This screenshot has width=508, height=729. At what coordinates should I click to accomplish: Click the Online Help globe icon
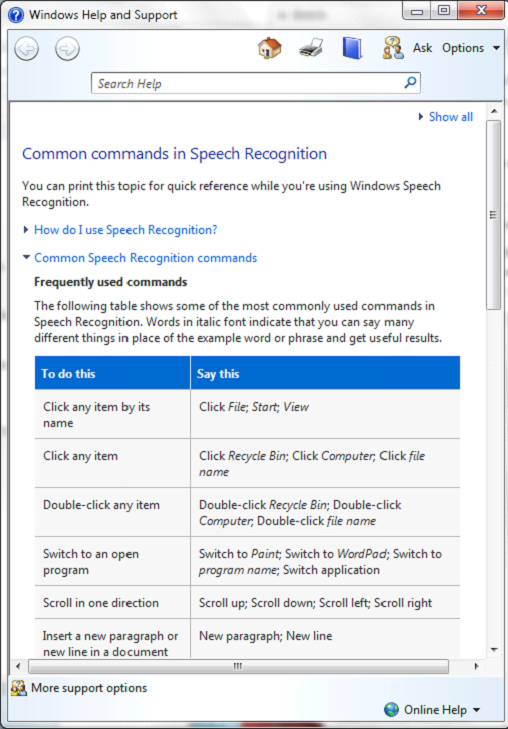click(x=391, y=709)
